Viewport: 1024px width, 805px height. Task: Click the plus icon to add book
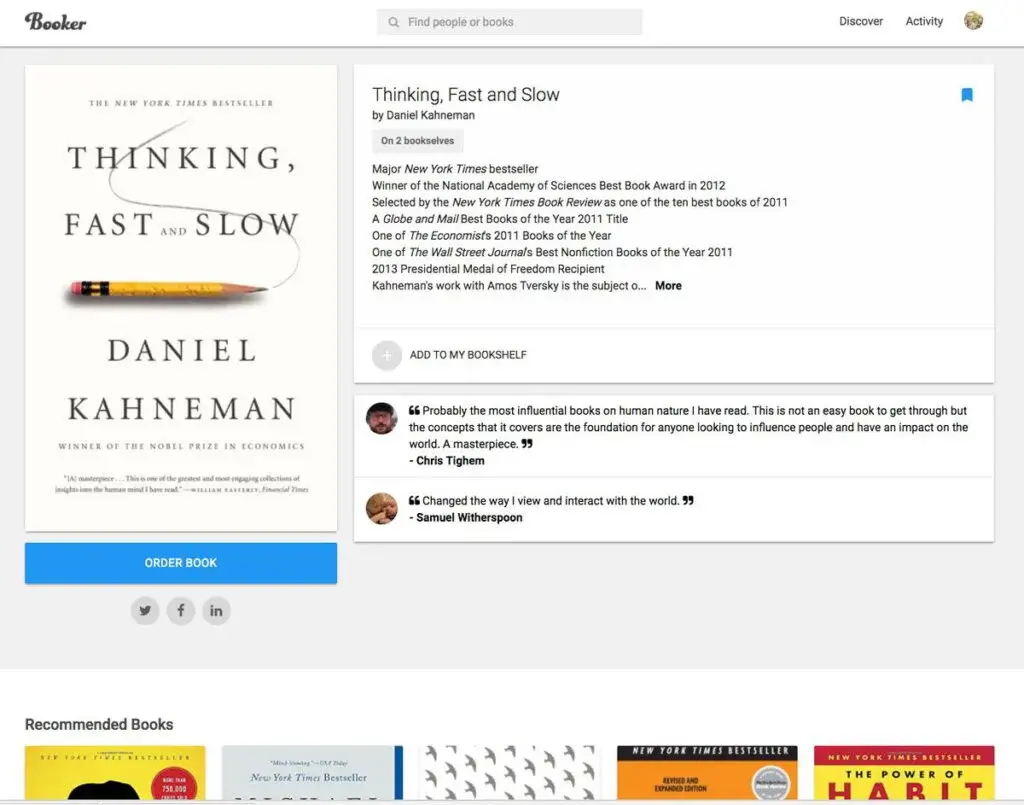(387, 355)
